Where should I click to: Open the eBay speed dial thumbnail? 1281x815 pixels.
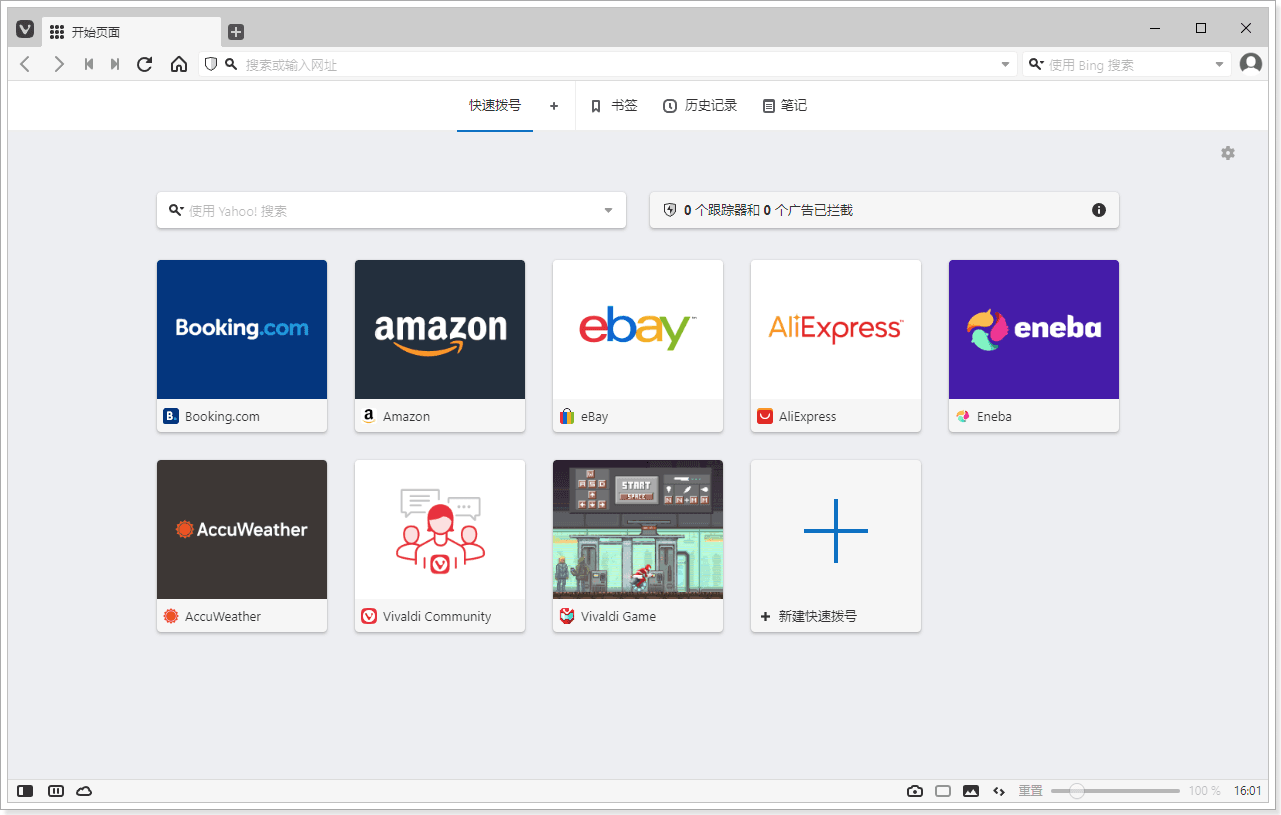(x=638, y=329)
